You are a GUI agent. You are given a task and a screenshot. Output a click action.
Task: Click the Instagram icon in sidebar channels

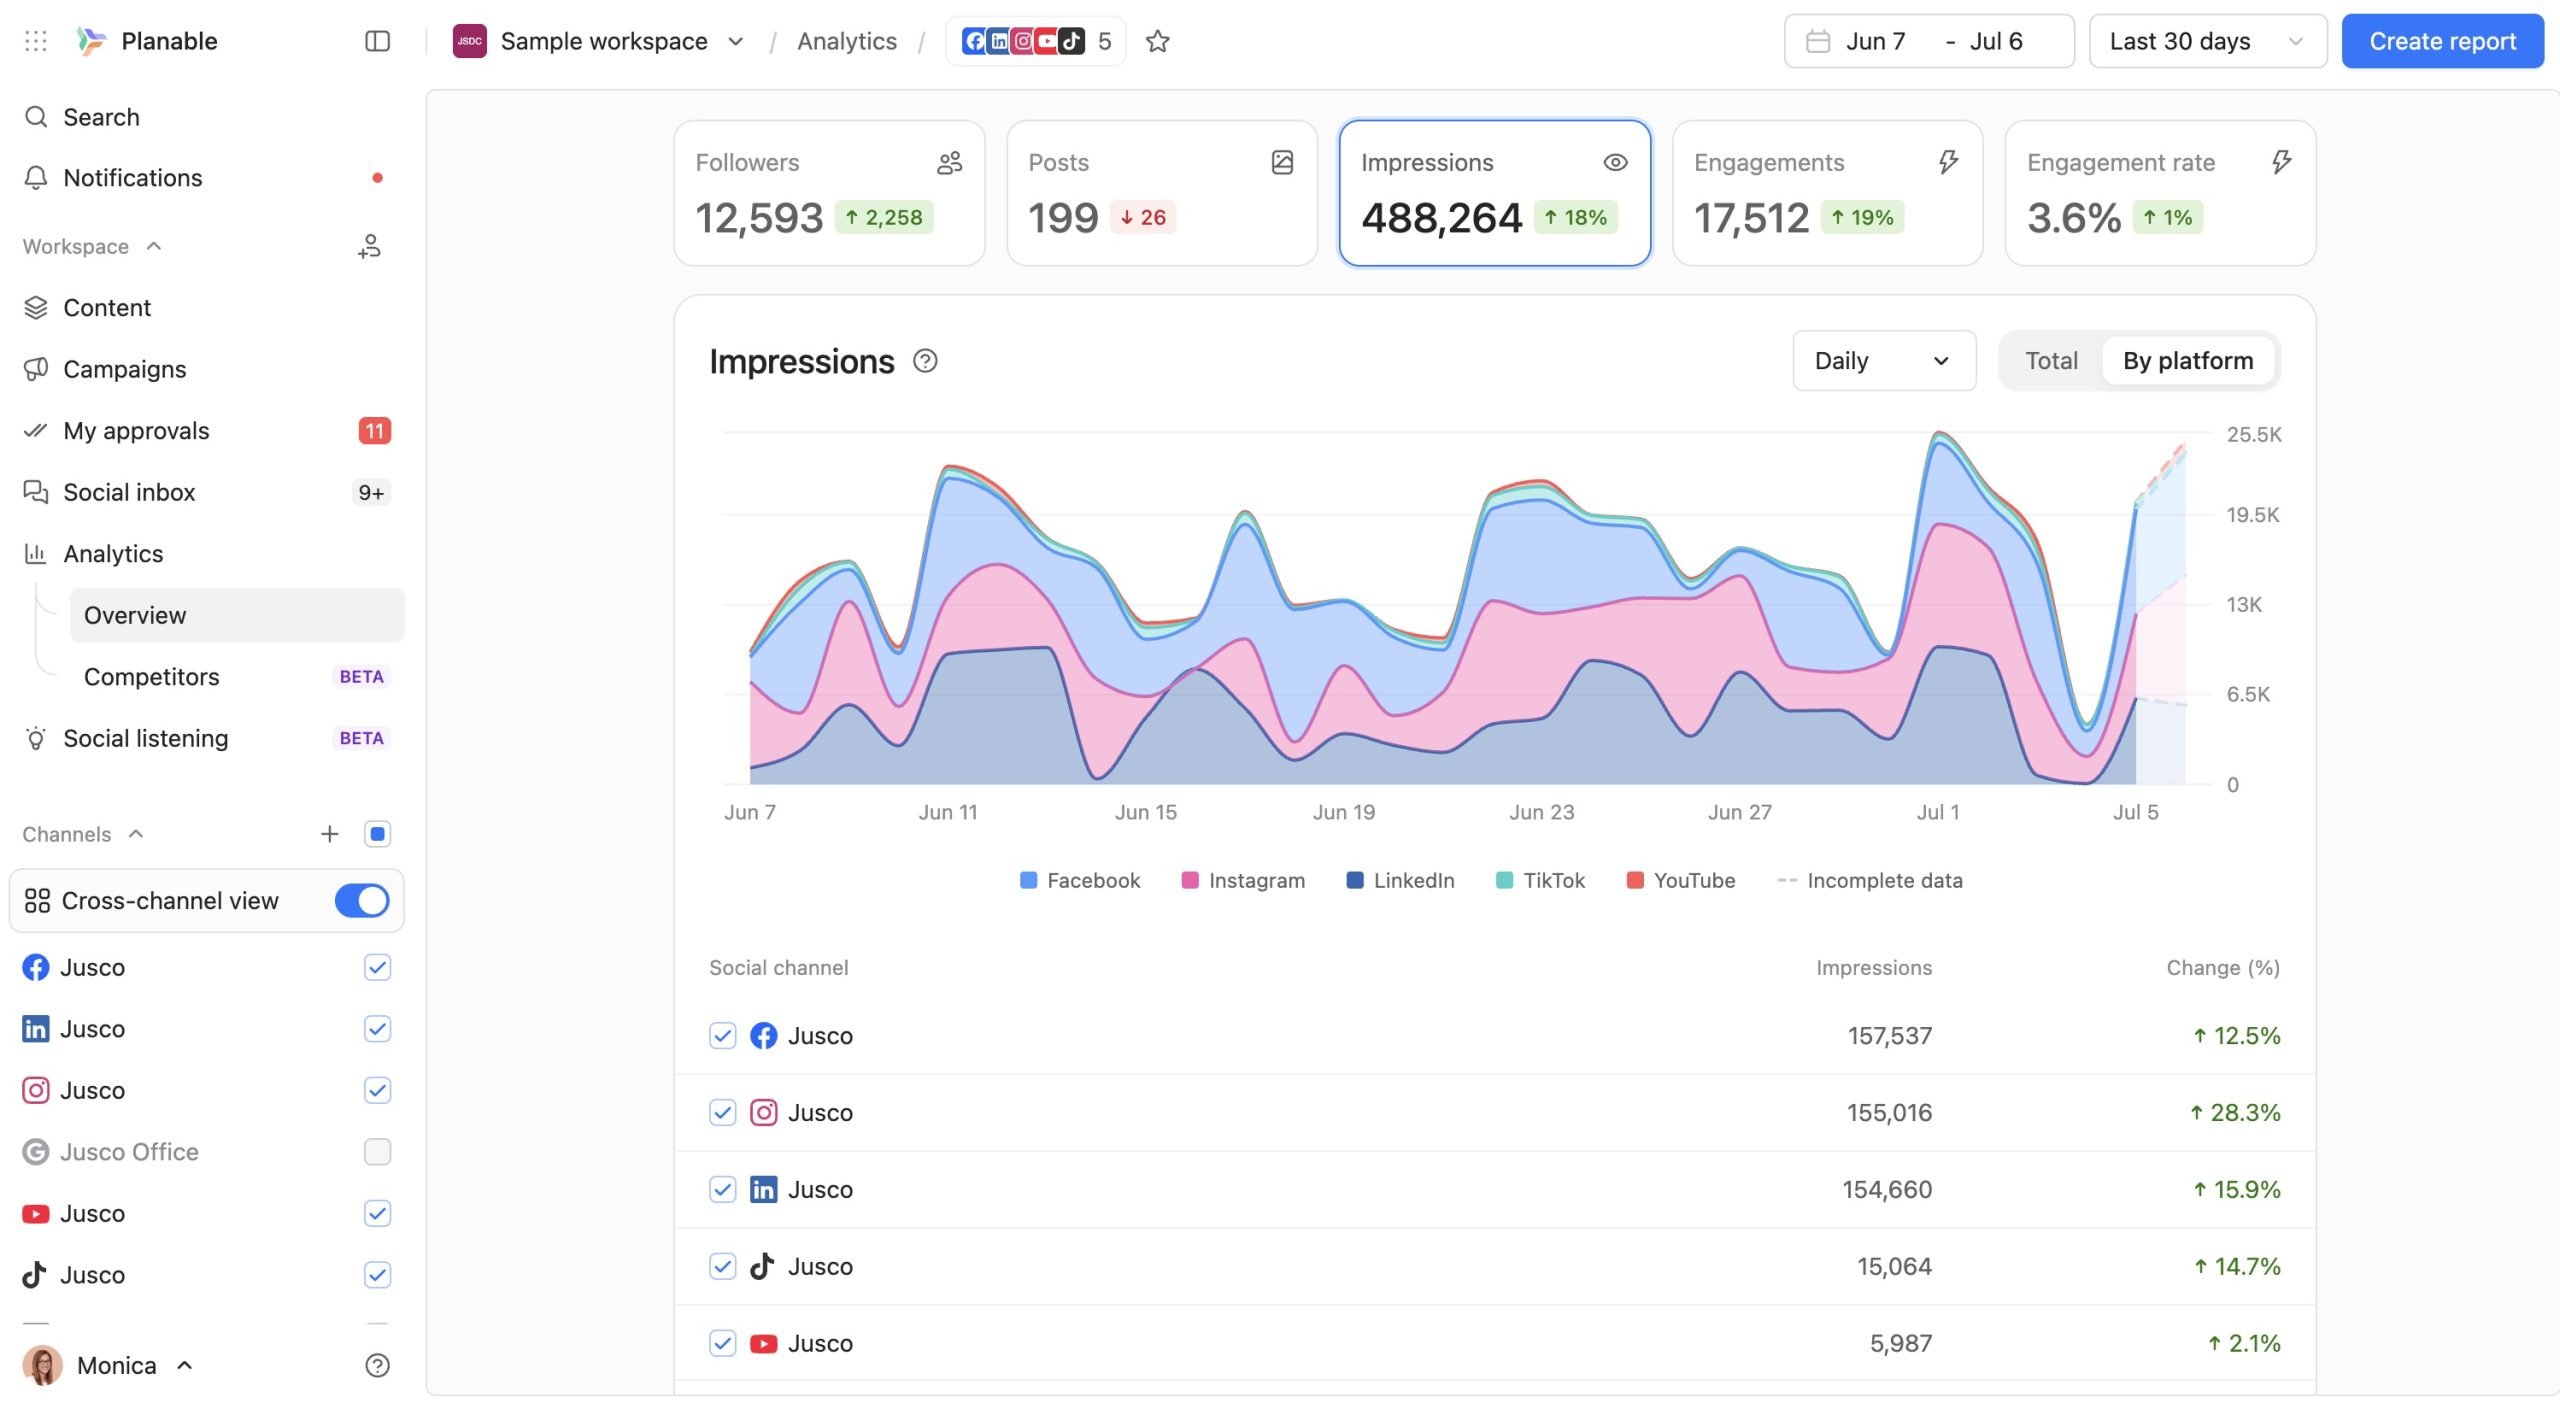[x=36, y=1090]
